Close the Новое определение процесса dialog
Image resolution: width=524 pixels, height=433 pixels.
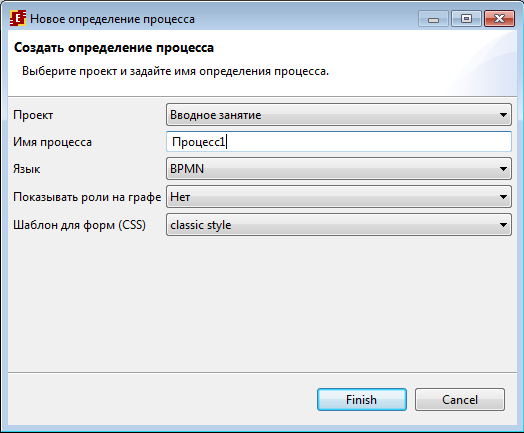(x=499, y=19)
